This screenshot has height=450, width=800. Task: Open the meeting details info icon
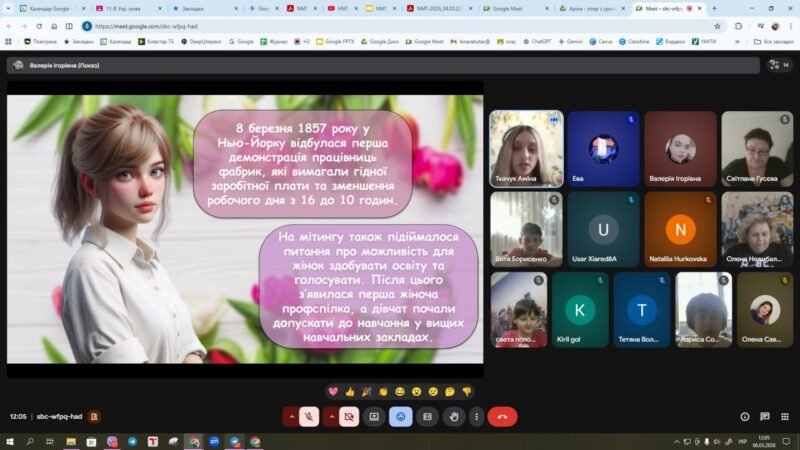[744, 416]
